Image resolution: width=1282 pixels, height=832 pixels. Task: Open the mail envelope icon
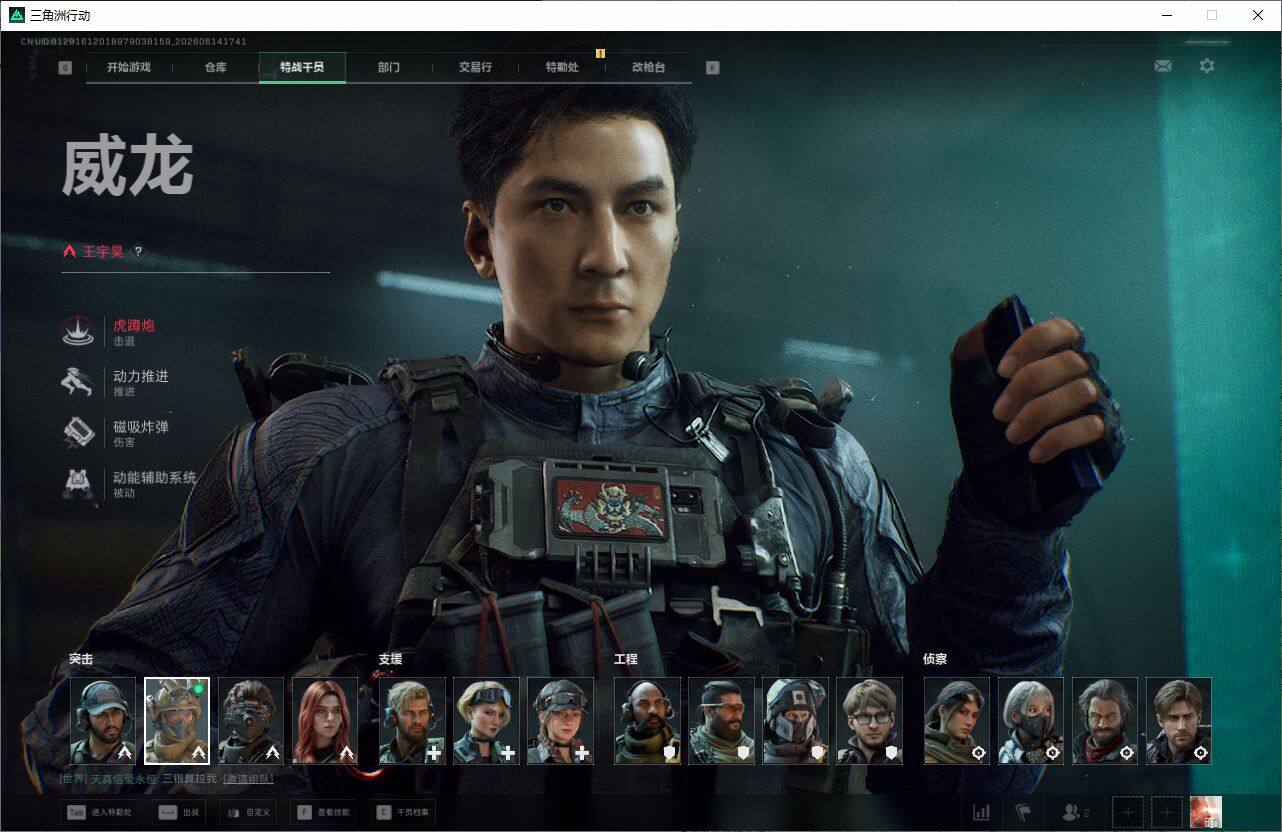pos(1163,66)
